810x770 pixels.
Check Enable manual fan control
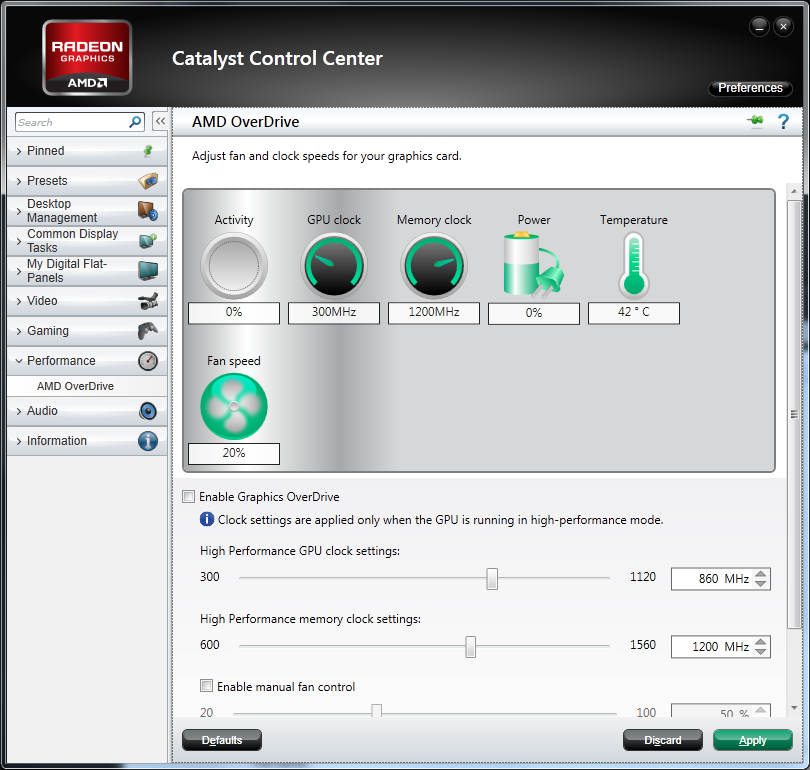pyautogui.click(x=207, y=687)
